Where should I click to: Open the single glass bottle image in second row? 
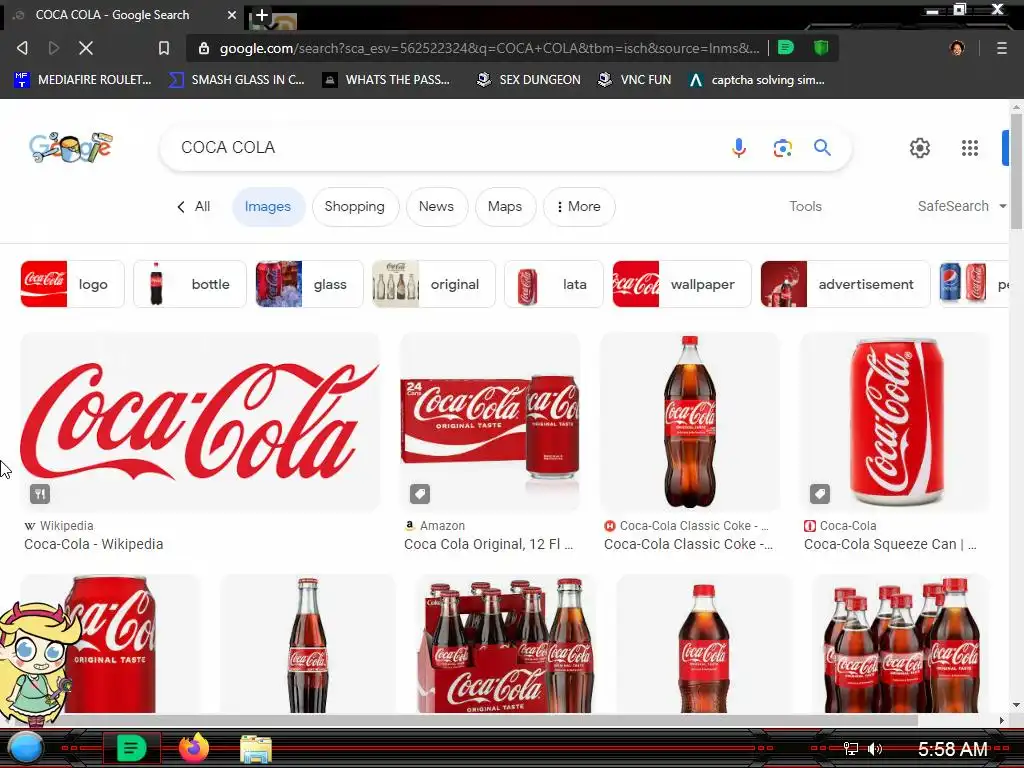coord(308,644)
